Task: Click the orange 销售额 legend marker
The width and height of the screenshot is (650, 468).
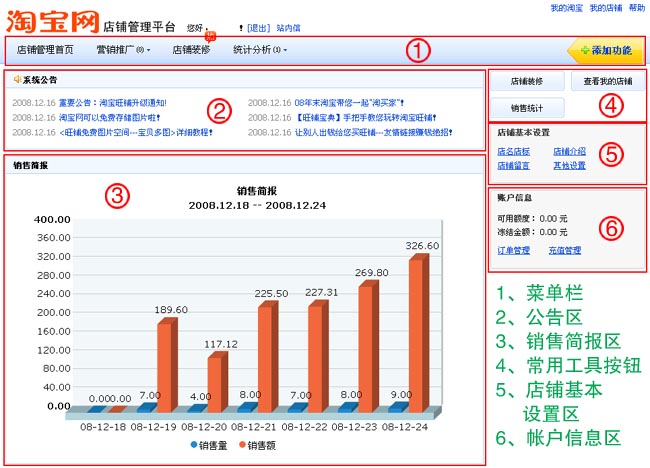Action: click(243, 445)
